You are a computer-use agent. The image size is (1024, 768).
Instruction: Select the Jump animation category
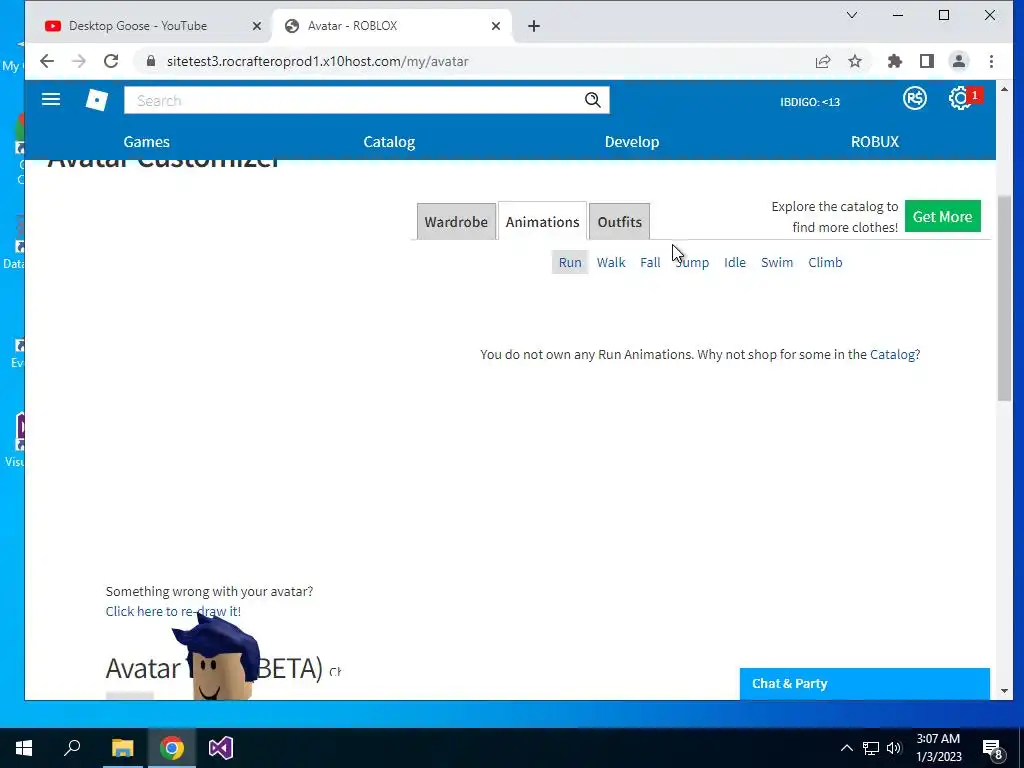[x=692, y=263]
